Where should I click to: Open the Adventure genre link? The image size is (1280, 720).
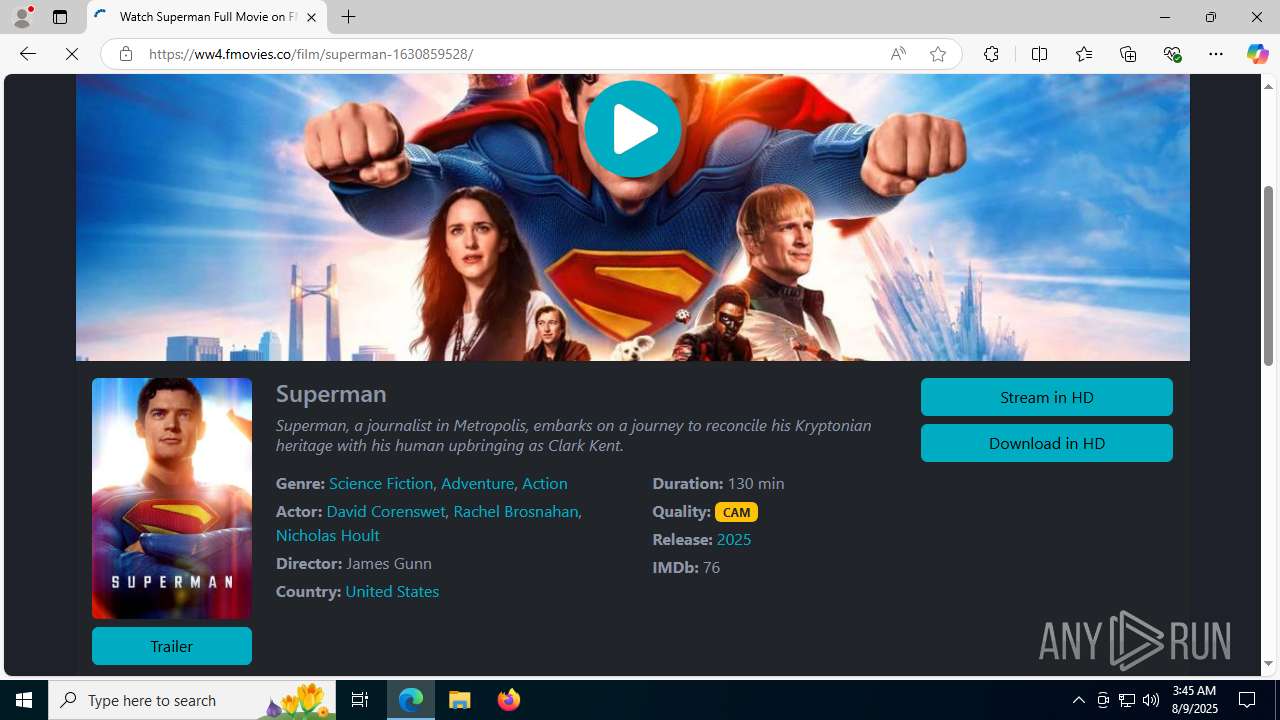click(477, 483)
